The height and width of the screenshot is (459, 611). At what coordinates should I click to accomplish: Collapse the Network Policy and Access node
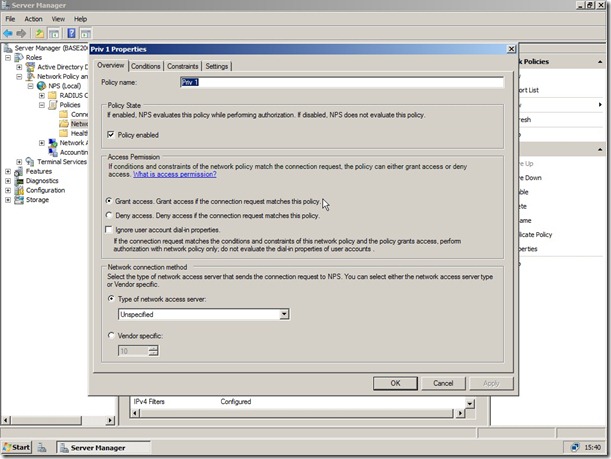click(19, 76)
